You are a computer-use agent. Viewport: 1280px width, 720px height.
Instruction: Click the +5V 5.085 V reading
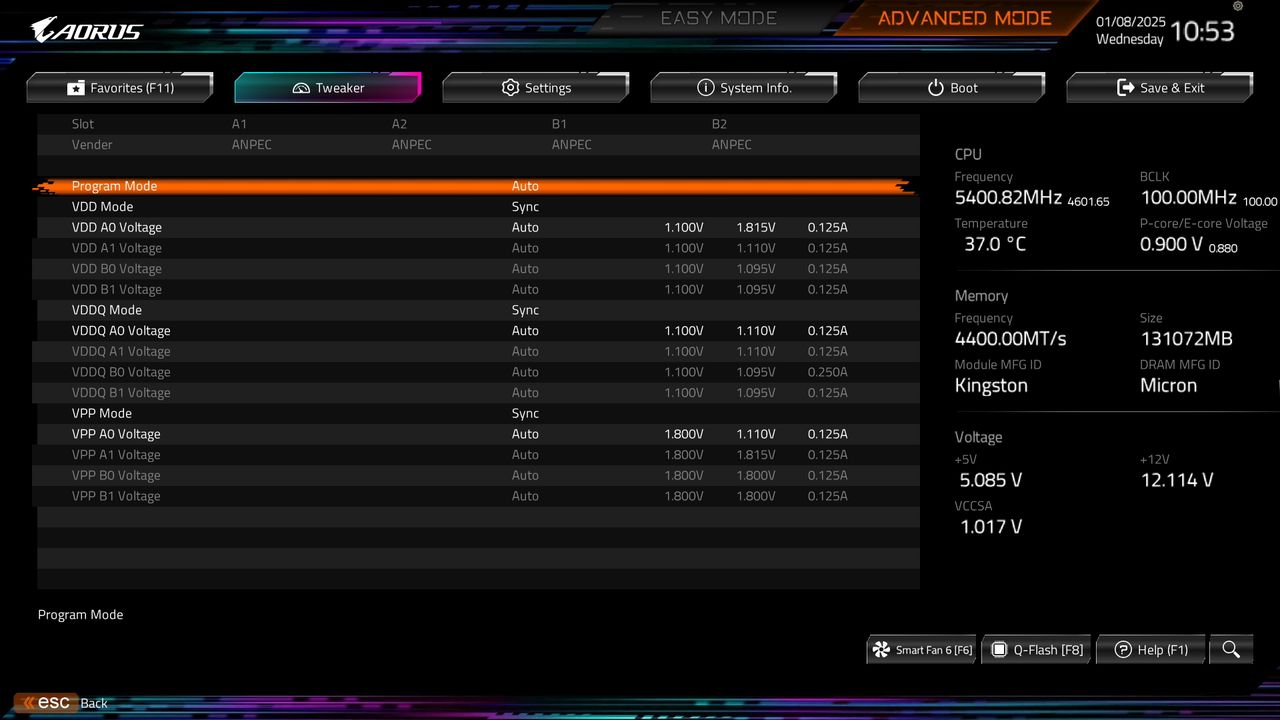click(990, 480)
